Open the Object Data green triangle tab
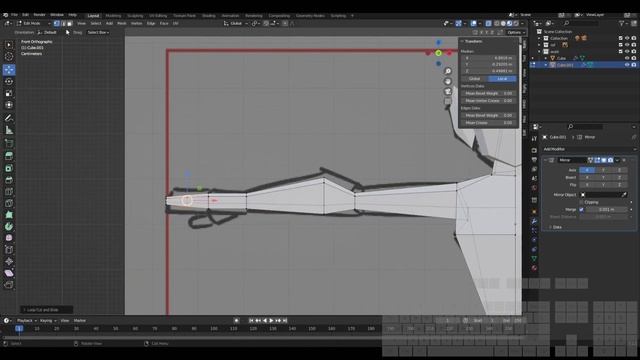The height and width of the screenshot is (360, 640). coord(534,258)
